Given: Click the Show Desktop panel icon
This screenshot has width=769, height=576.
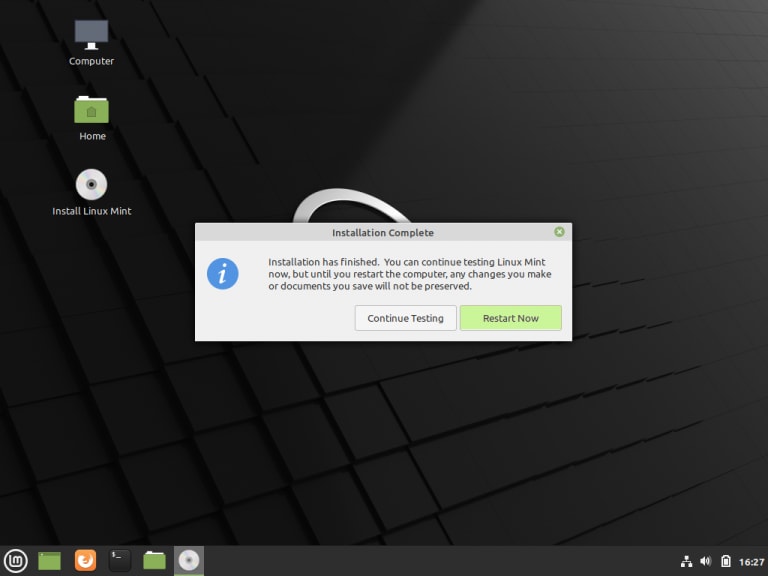Looking at the screenshot, I should (x=50, y=561).
